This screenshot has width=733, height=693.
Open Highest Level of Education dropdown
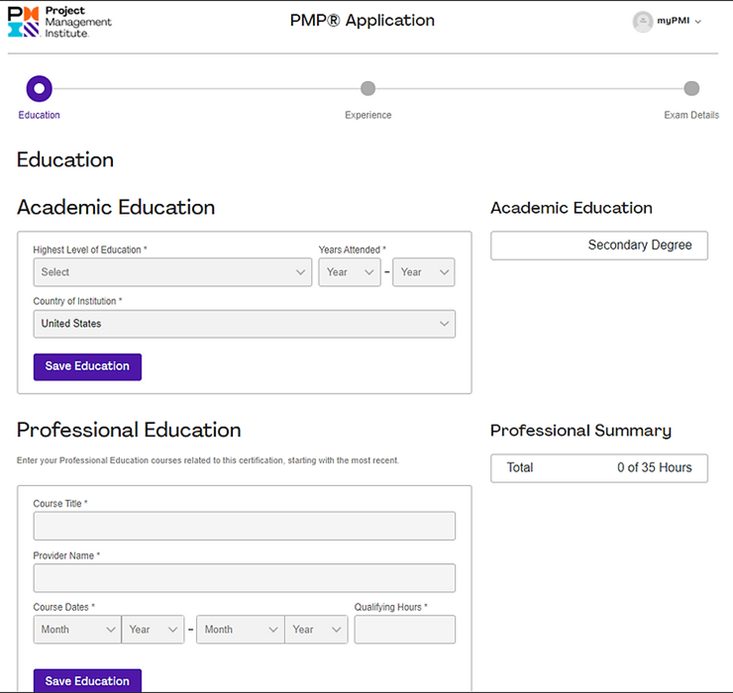point(173,272)
